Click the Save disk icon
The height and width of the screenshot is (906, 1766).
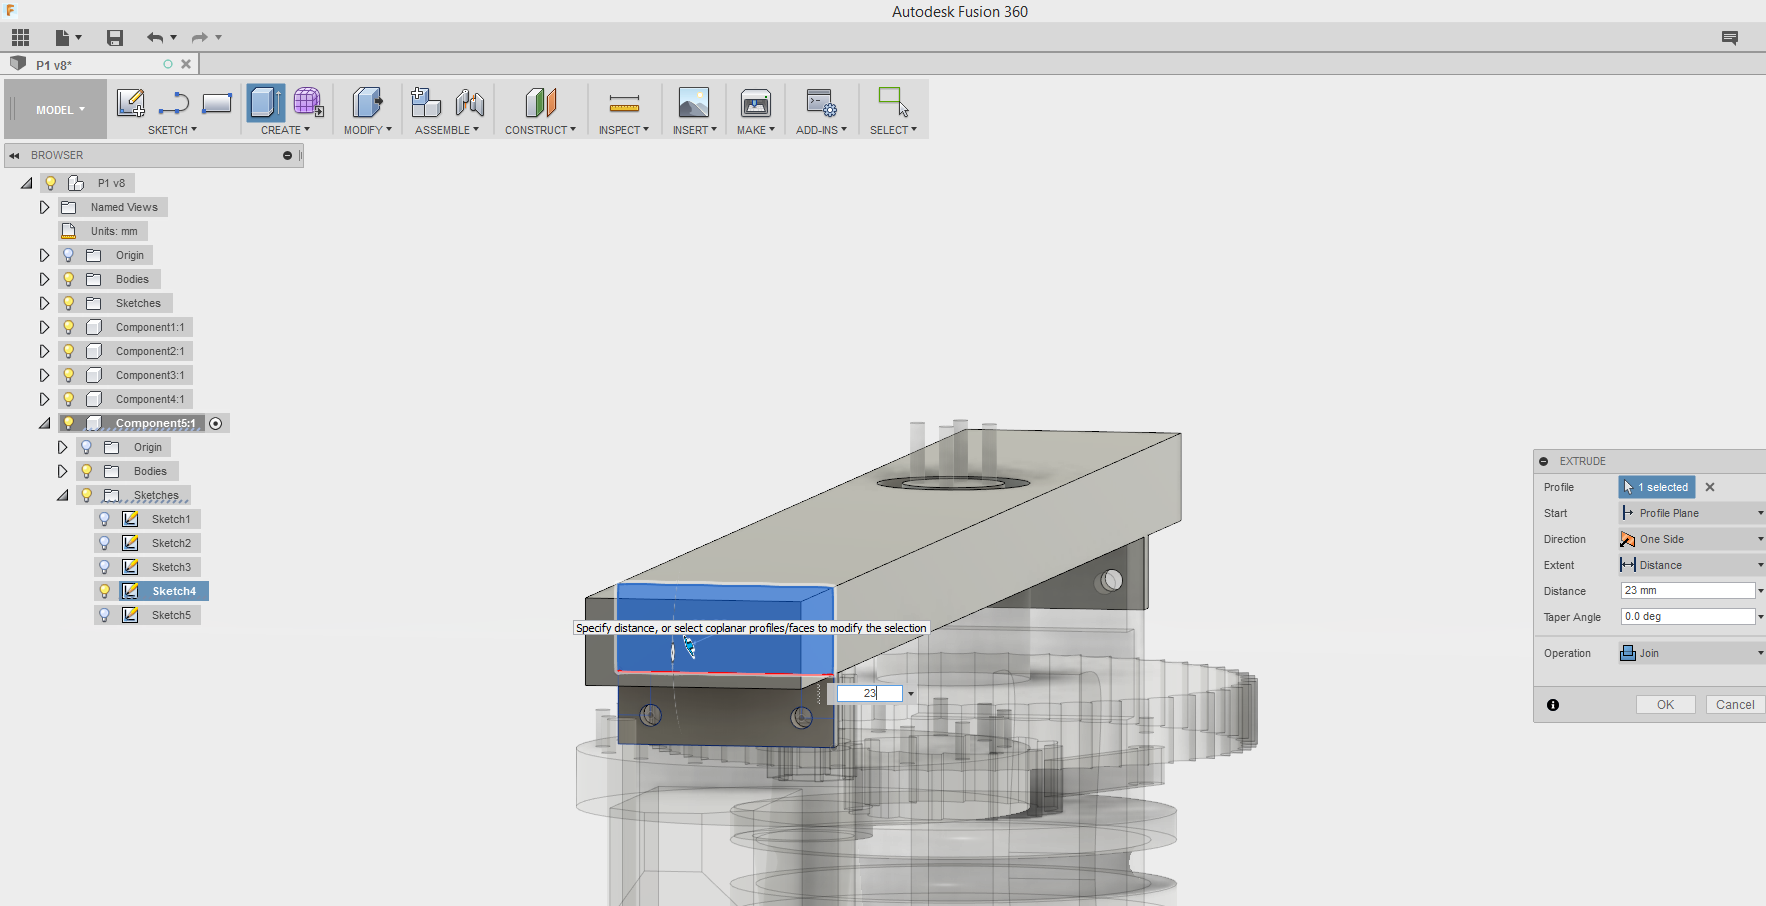point(115,38)
